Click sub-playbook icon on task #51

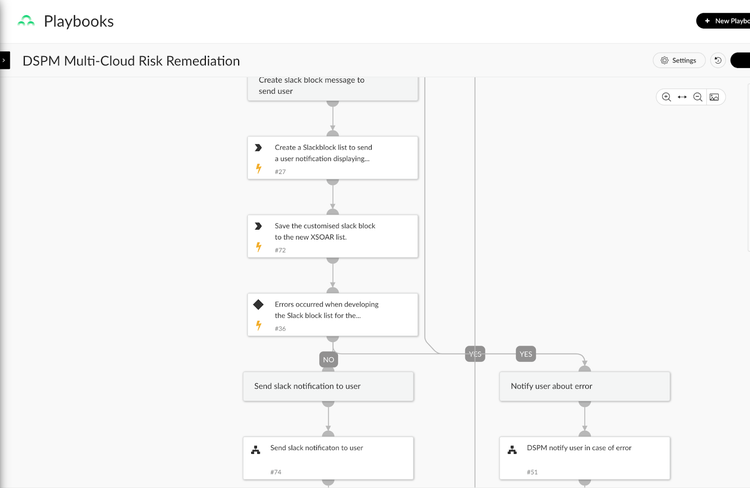[512, 450]
